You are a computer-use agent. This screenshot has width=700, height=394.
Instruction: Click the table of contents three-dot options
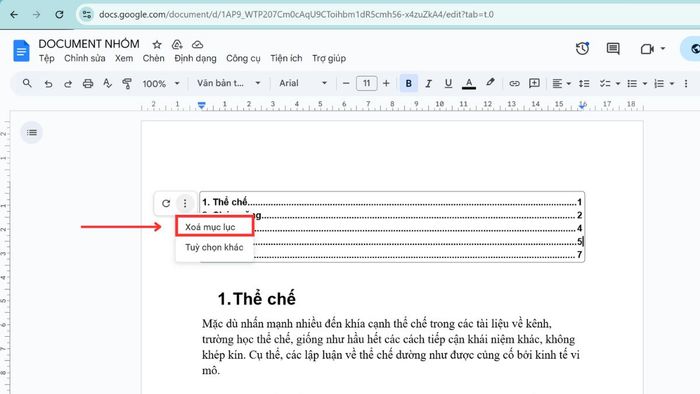(185, 203)
